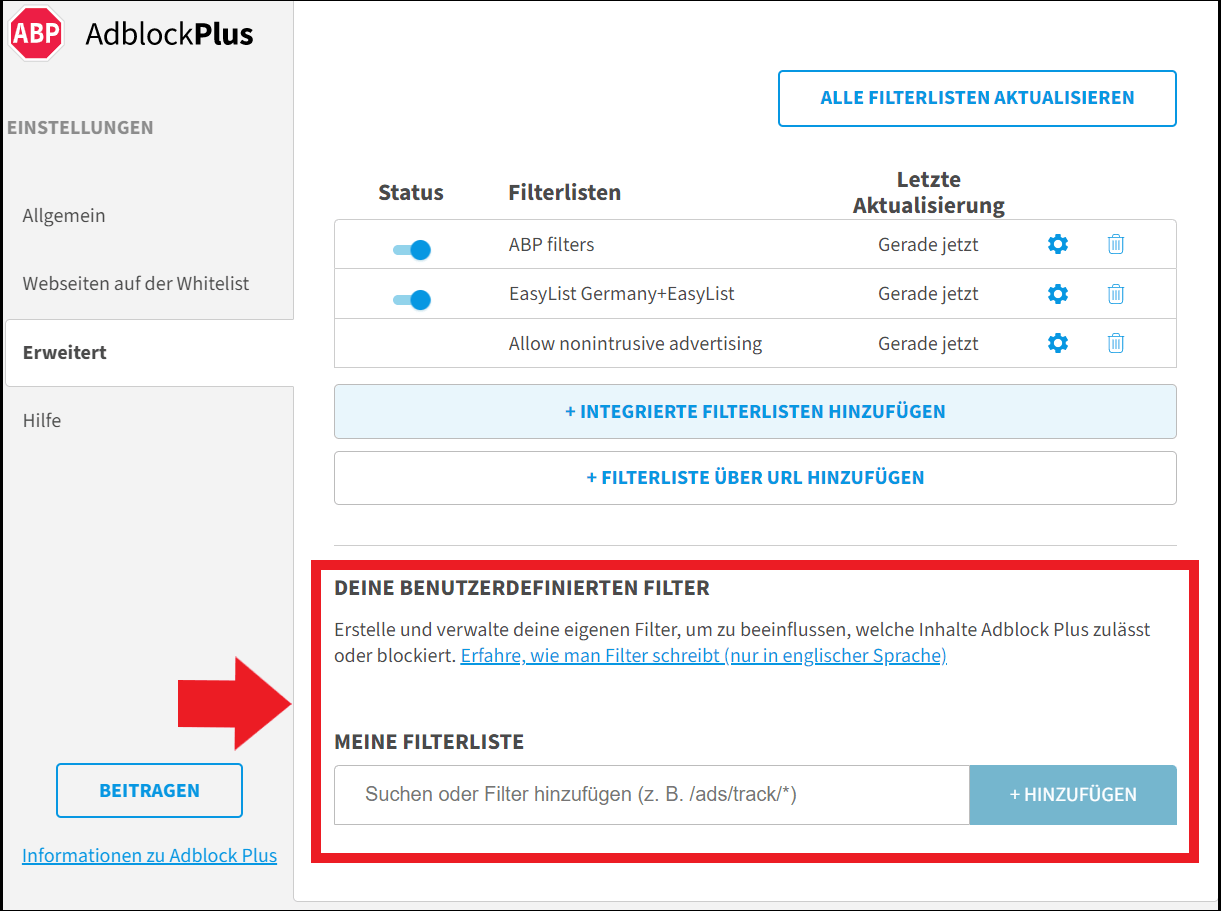This screenshot has width=1221, height=911.
Task: Open settings gear for Allow nonintrusive advertising
Action: click(1058, 343)
